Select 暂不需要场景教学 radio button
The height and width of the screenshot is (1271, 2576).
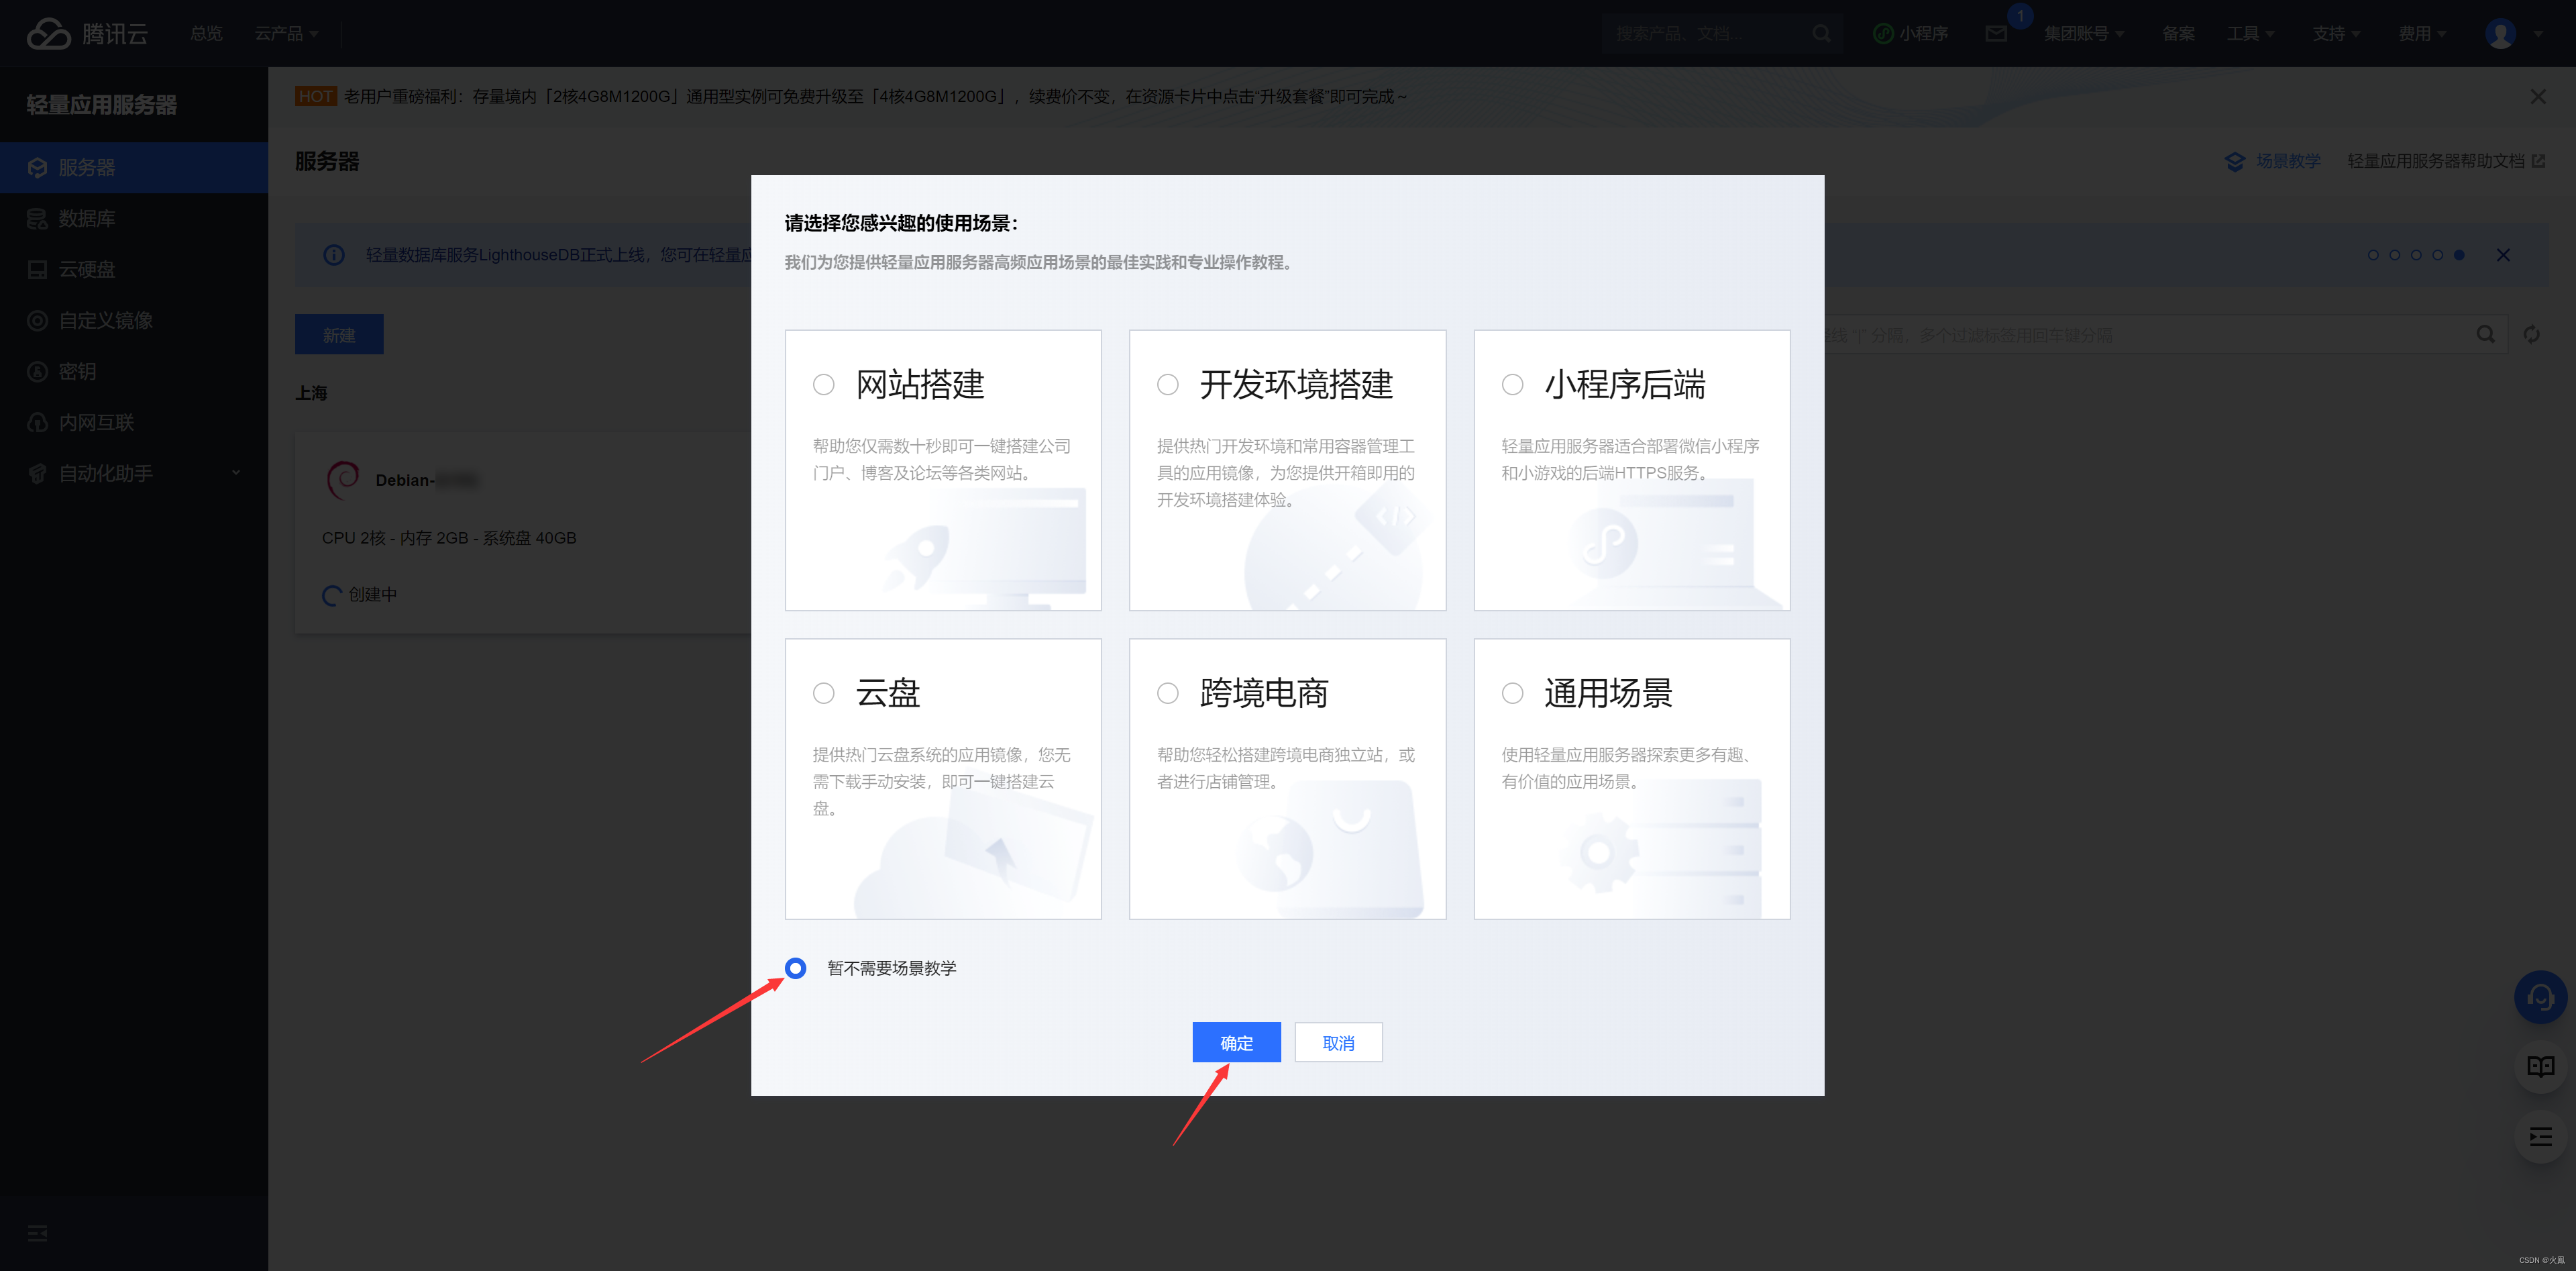(795, 968)
